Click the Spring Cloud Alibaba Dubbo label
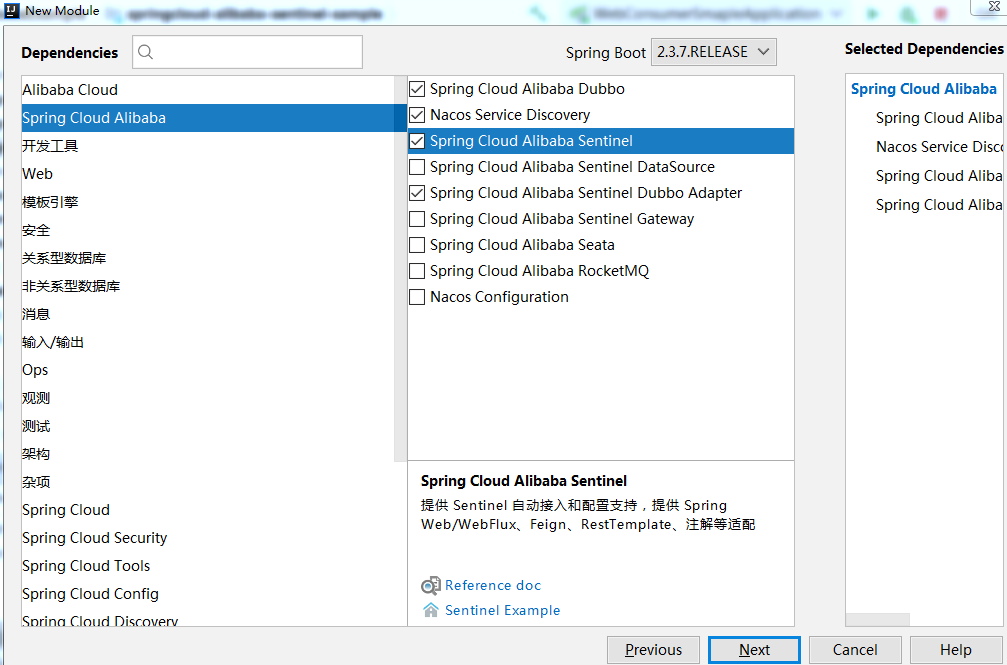Image resolution: width=1007 pixels, height=665 pixels. [x=527, y=89]
